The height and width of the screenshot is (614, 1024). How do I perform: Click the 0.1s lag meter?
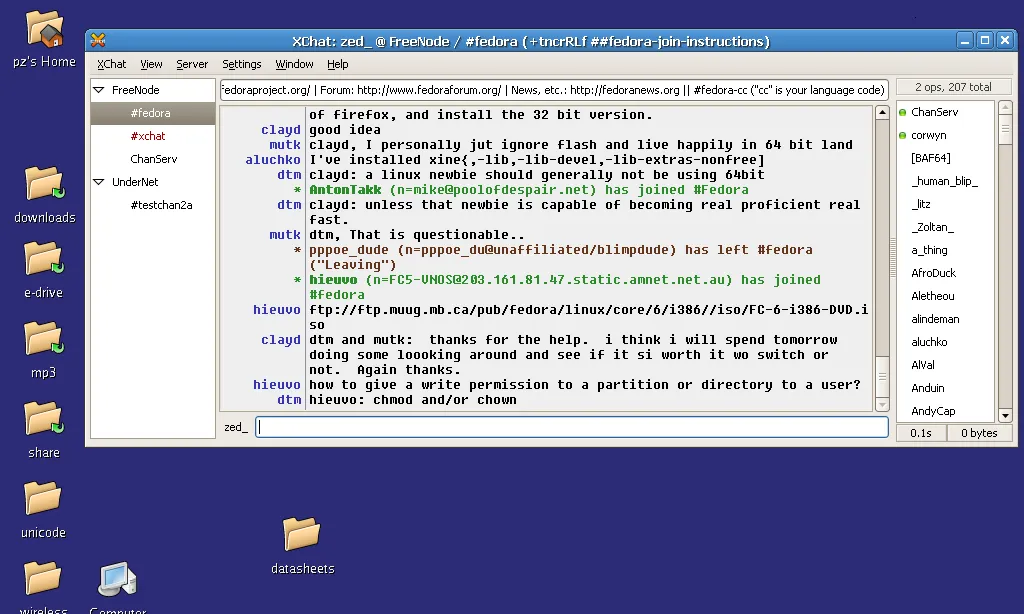point(921,433)
